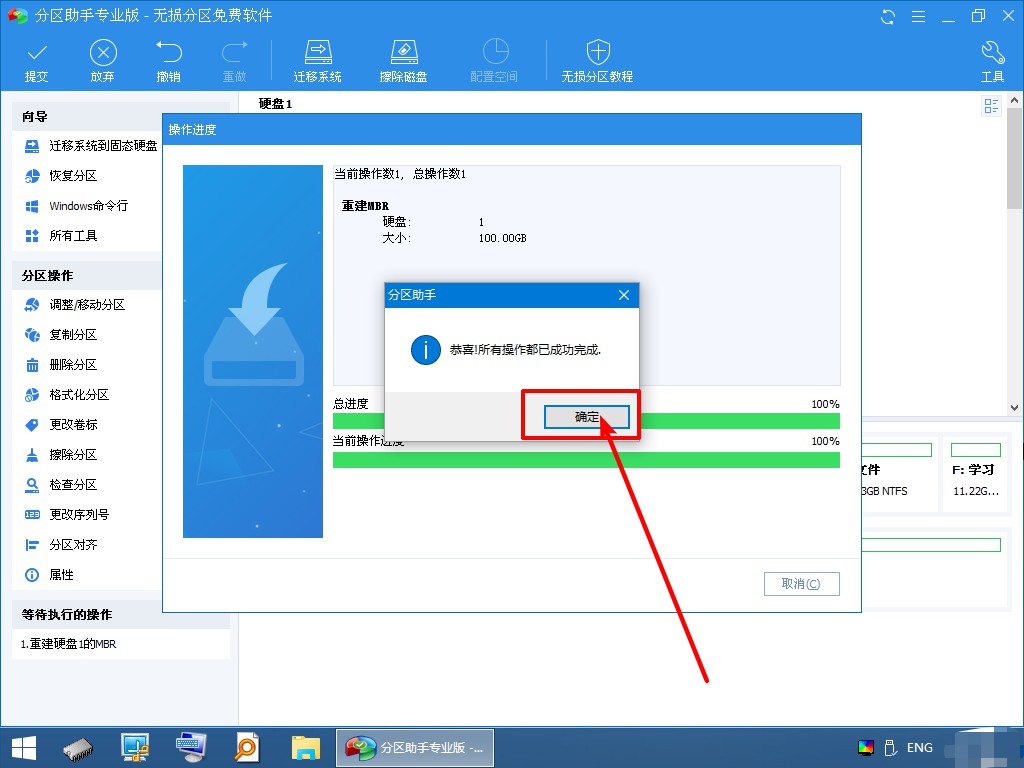Click the 提交 (commit) toolbar icon
1024x768 pixels.
point(37,61)
